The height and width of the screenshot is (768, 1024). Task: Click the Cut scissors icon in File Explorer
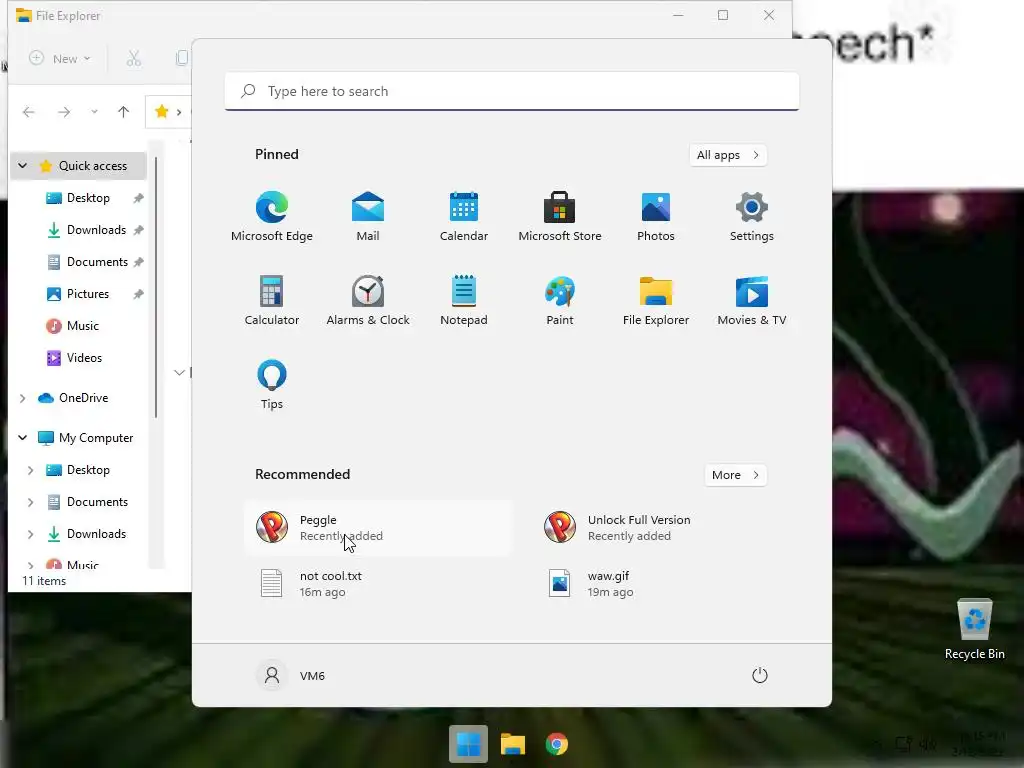[x=134, y=59]
